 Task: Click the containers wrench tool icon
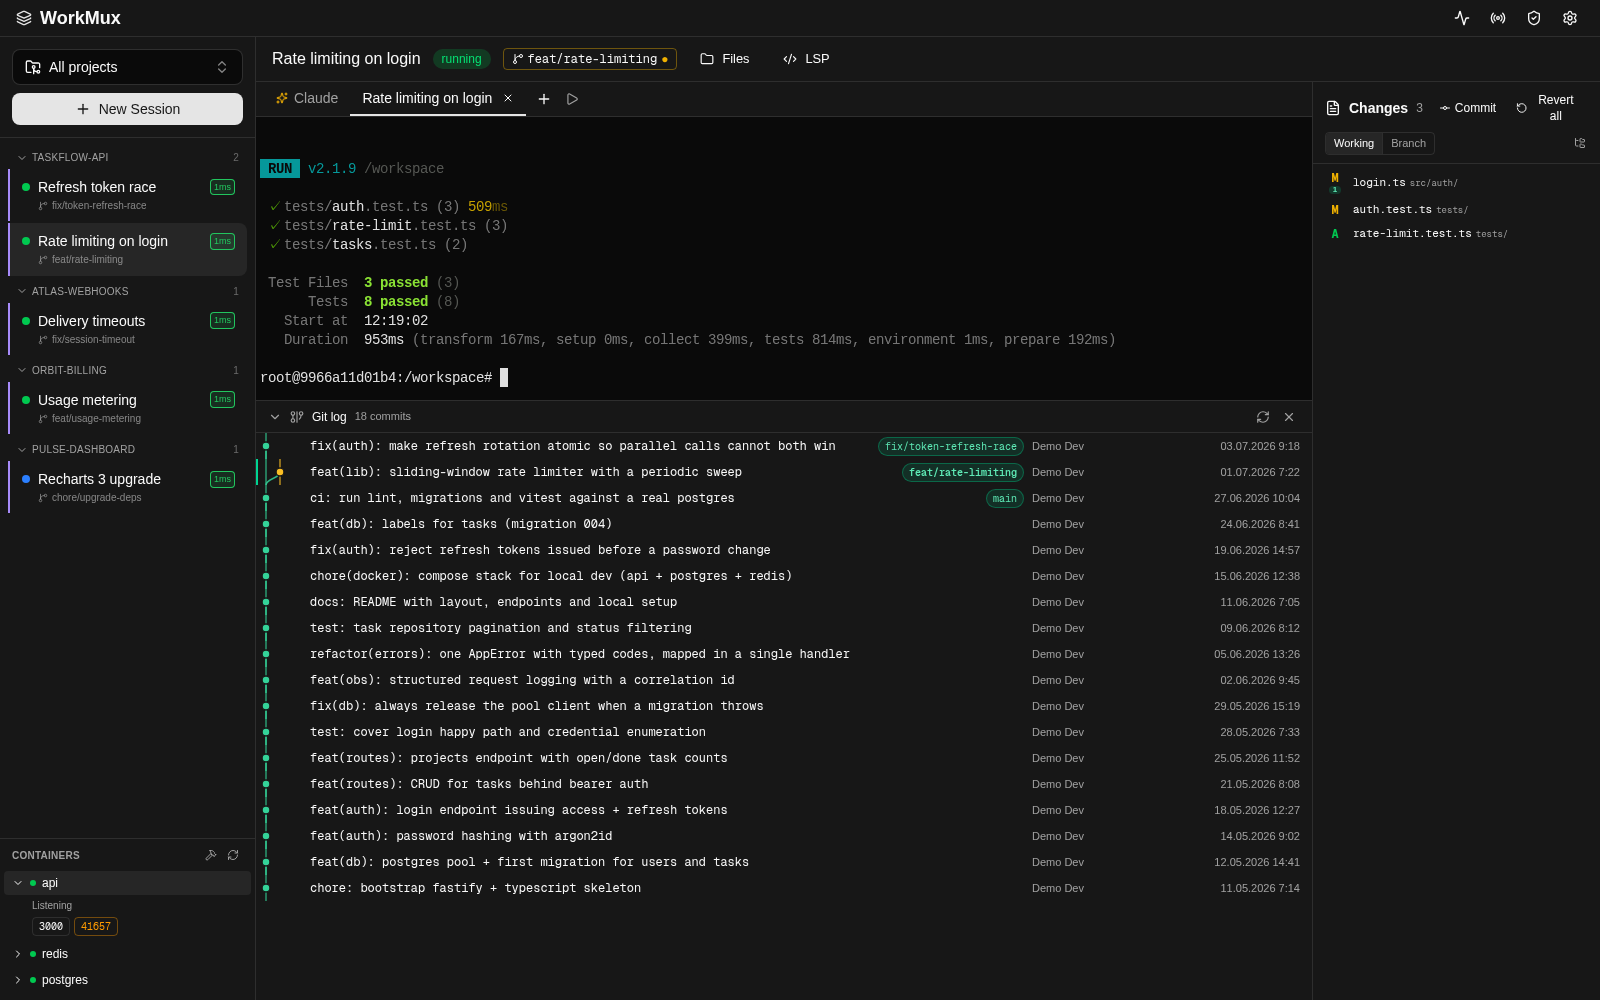211,855
